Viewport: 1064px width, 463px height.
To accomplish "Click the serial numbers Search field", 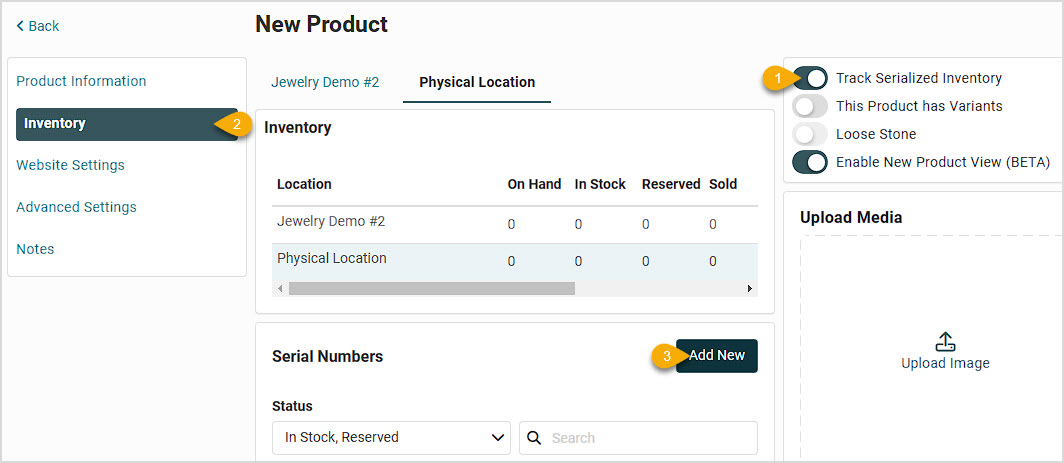I will [639, 438].
